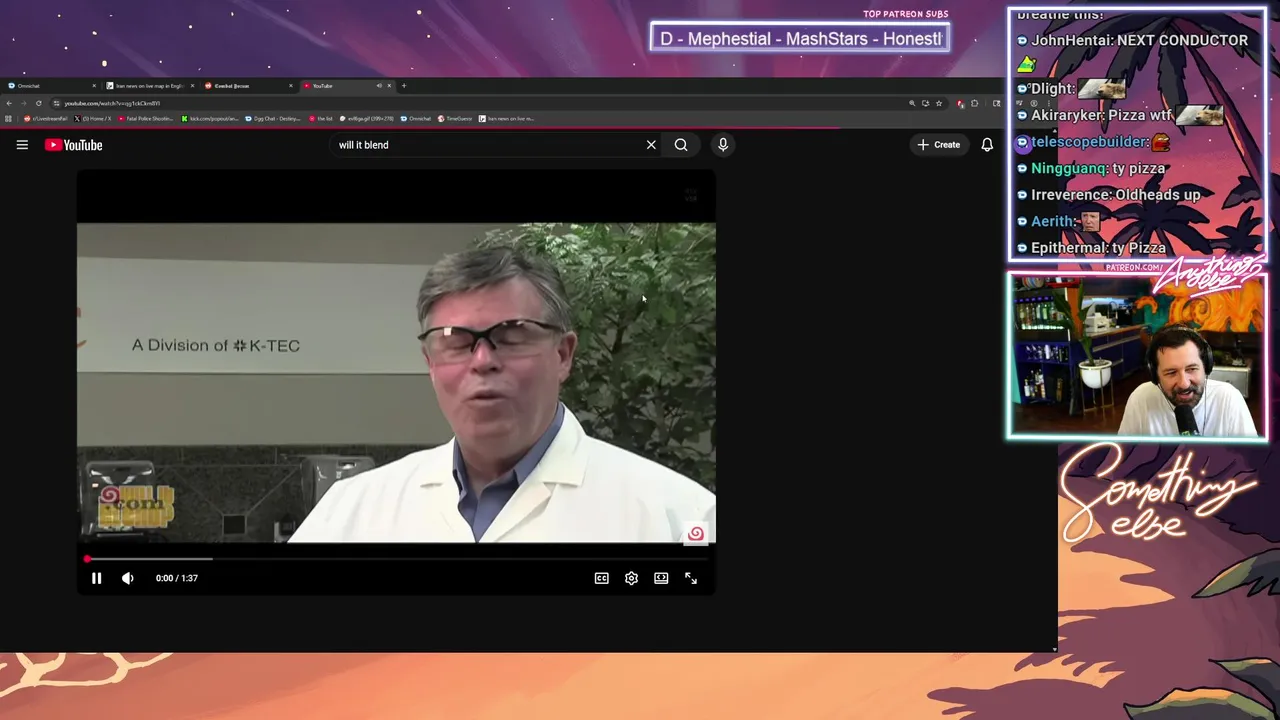Open the tab search icon in toolbar
The height and width of the screenshot is (720, 1280).
coord(996,103)
